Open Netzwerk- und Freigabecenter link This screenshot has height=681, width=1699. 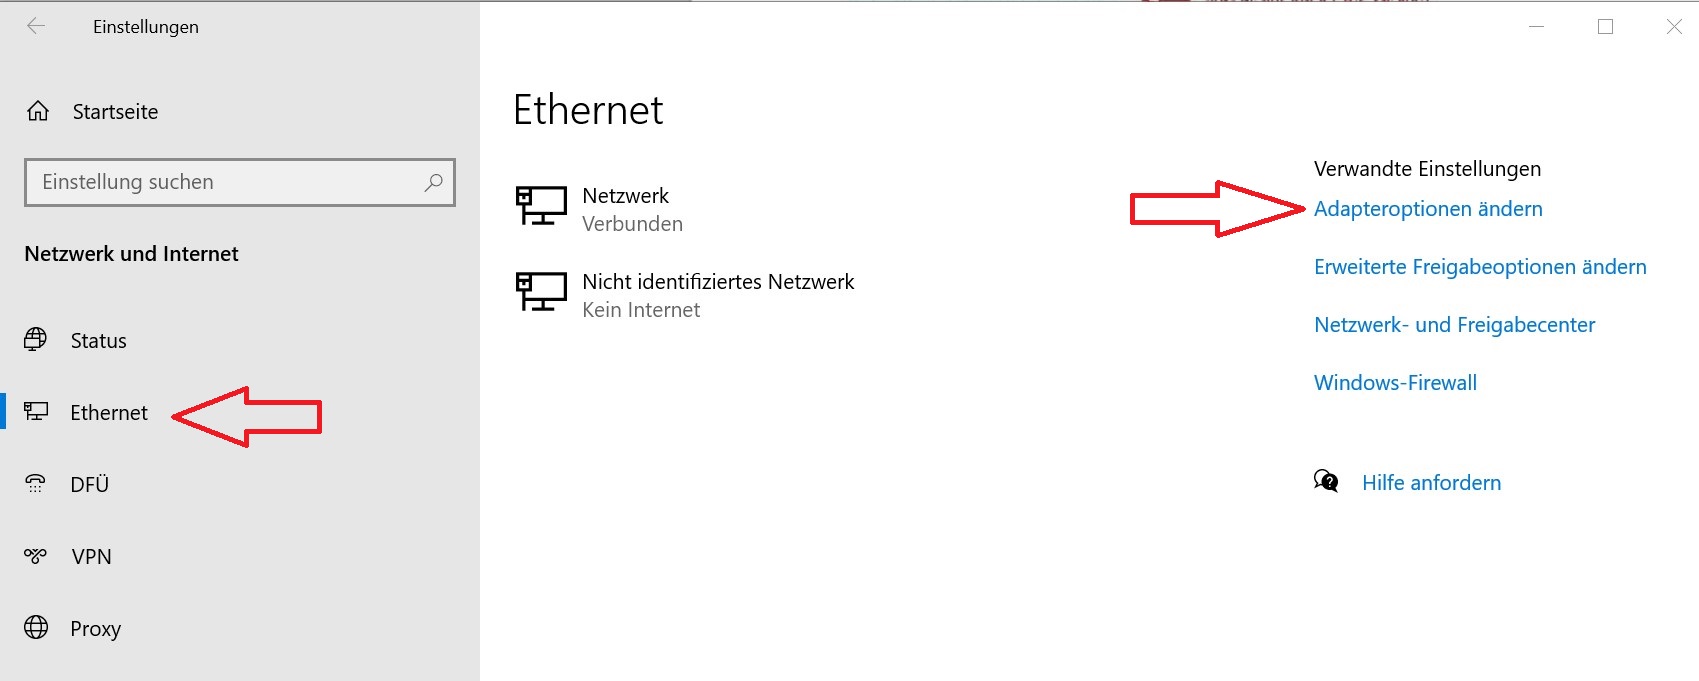1454,325
